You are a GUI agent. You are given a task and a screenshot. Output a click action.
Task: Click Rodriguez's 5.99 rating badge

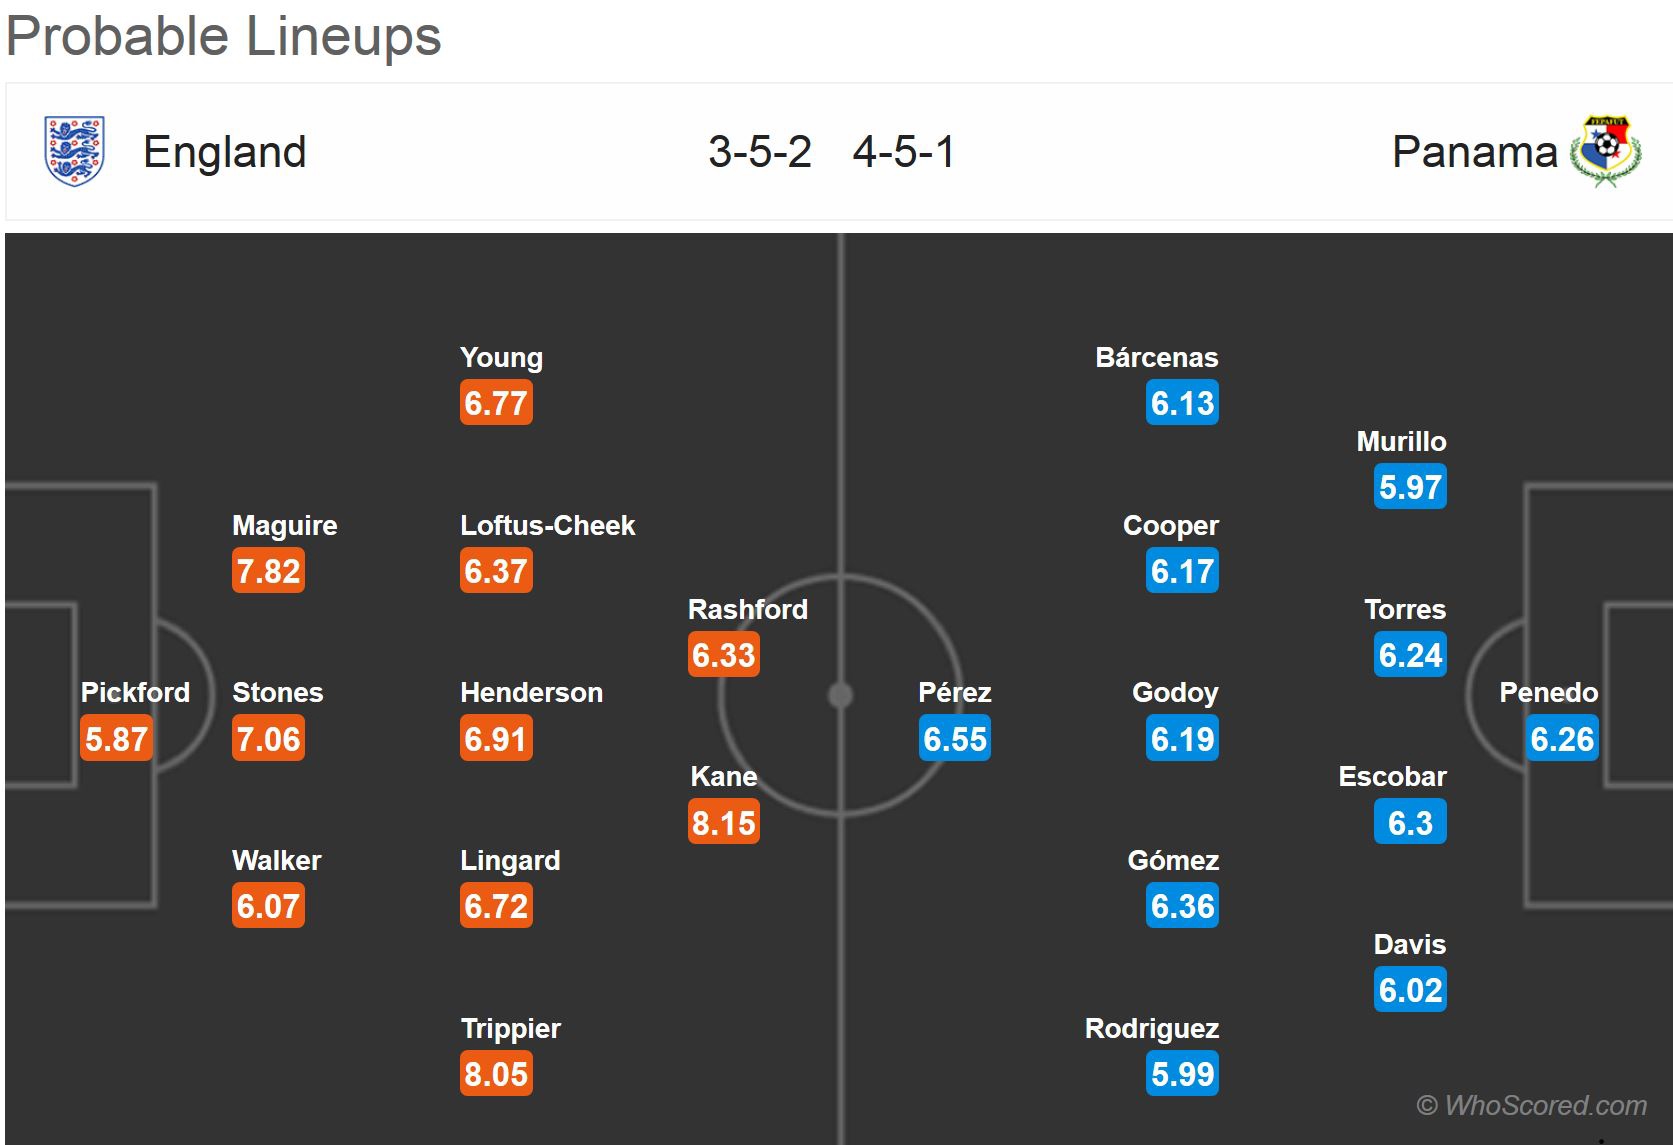tap(1182, 1074)
